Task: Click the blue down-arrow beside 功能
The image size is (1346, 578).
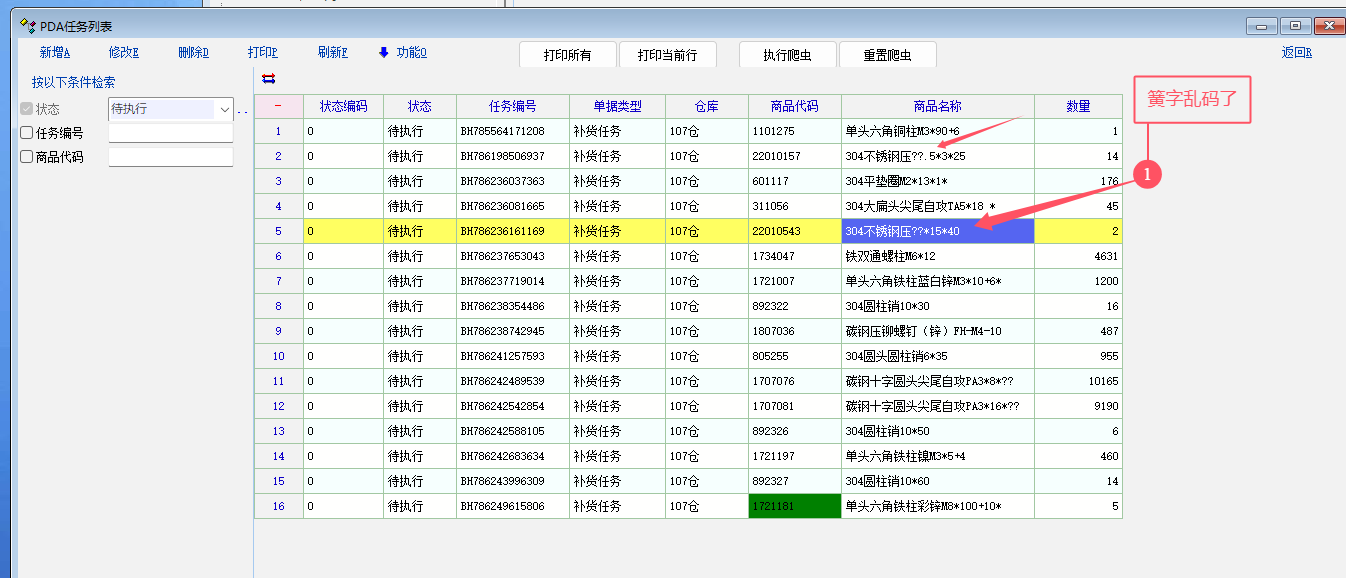Action: 383,53
